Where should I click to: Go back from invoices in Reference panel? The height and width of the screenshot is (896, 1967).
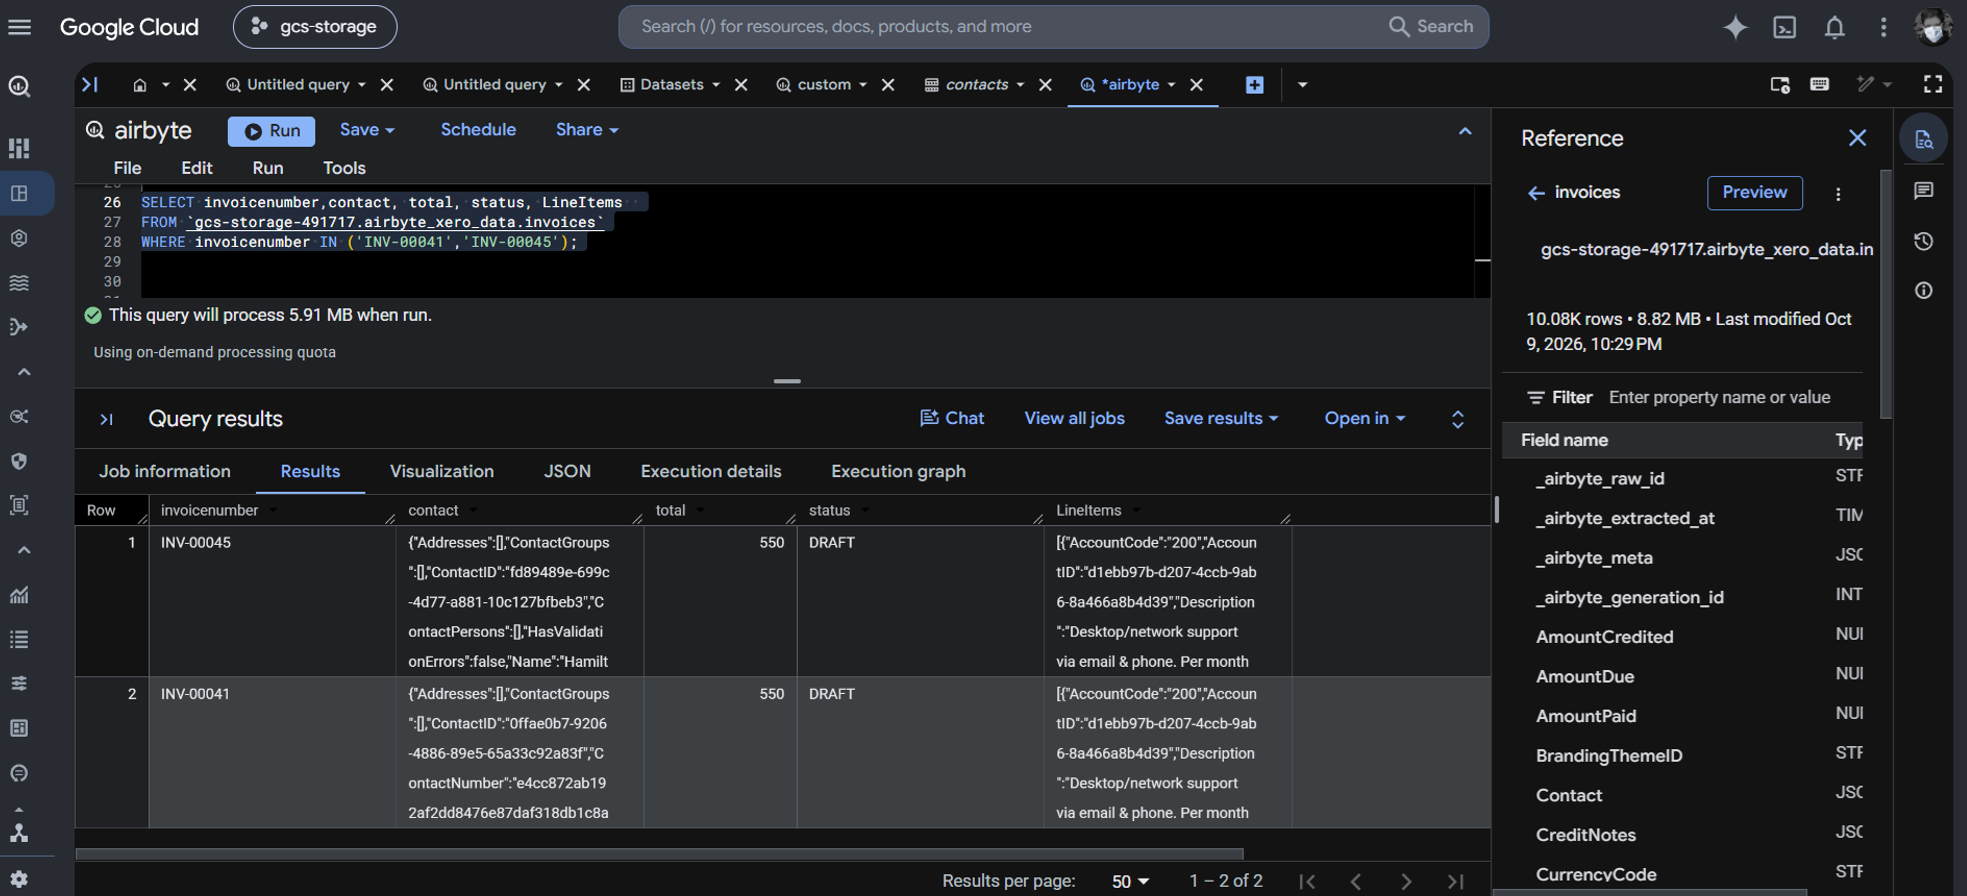pos(1536,193)
